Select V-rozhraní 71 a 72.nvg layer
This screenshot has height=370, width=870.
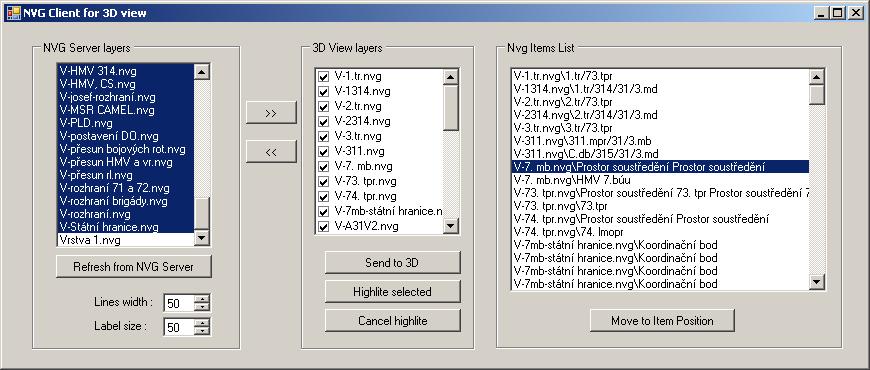126,188
